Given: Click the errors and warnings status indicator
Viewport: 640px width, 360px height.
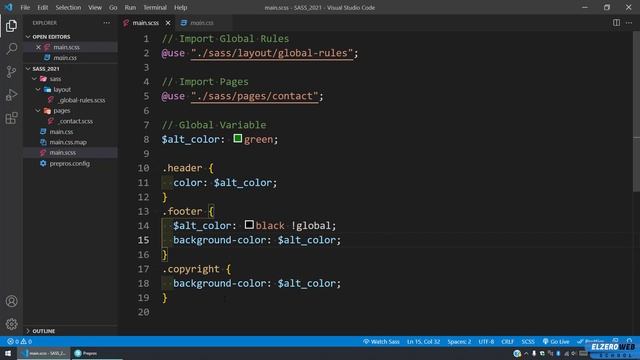Looking at the screenshot, I should (19, 342).
